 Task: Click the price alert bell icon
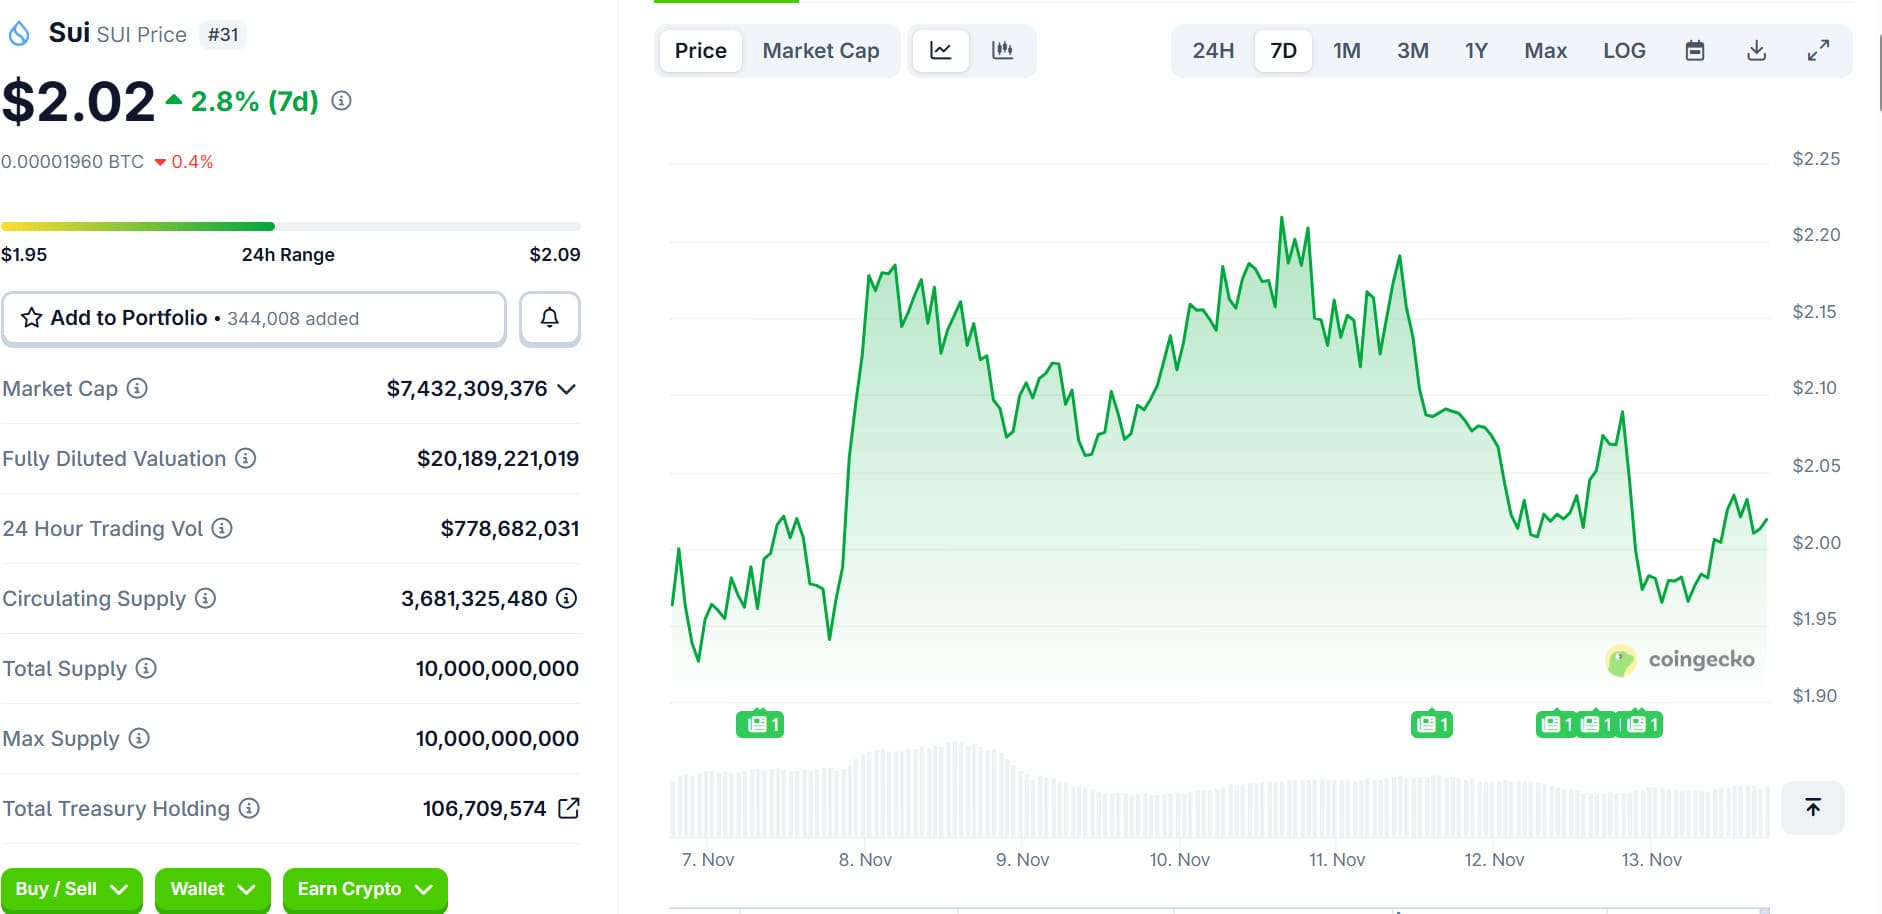pyautogui.click(x=549, y=318)
